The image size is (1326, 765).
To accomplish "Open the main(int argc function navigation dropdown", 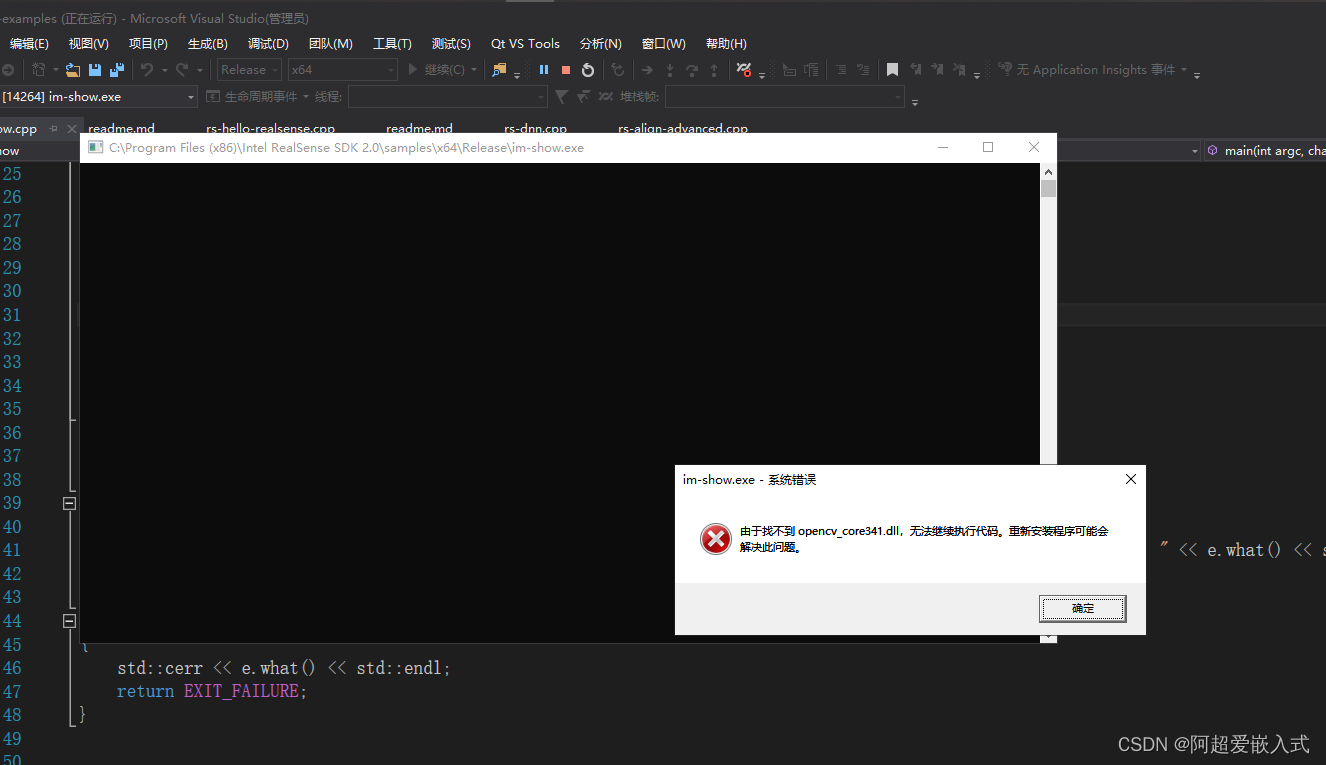I will tap(1266, 151).
